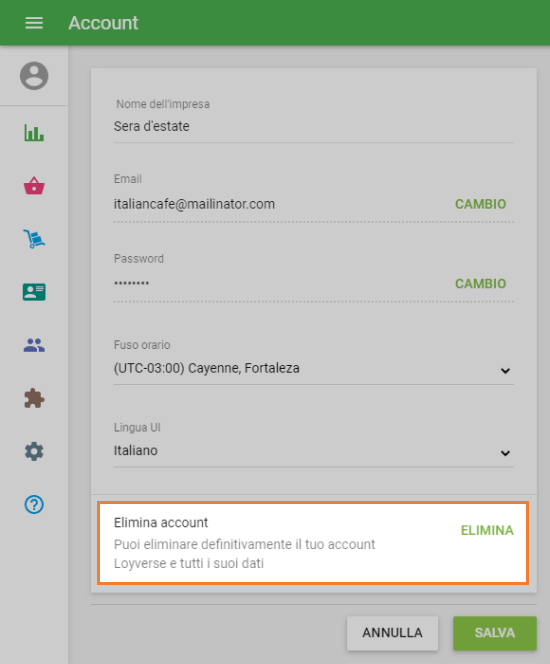Click the ANNULLA button

392,633
